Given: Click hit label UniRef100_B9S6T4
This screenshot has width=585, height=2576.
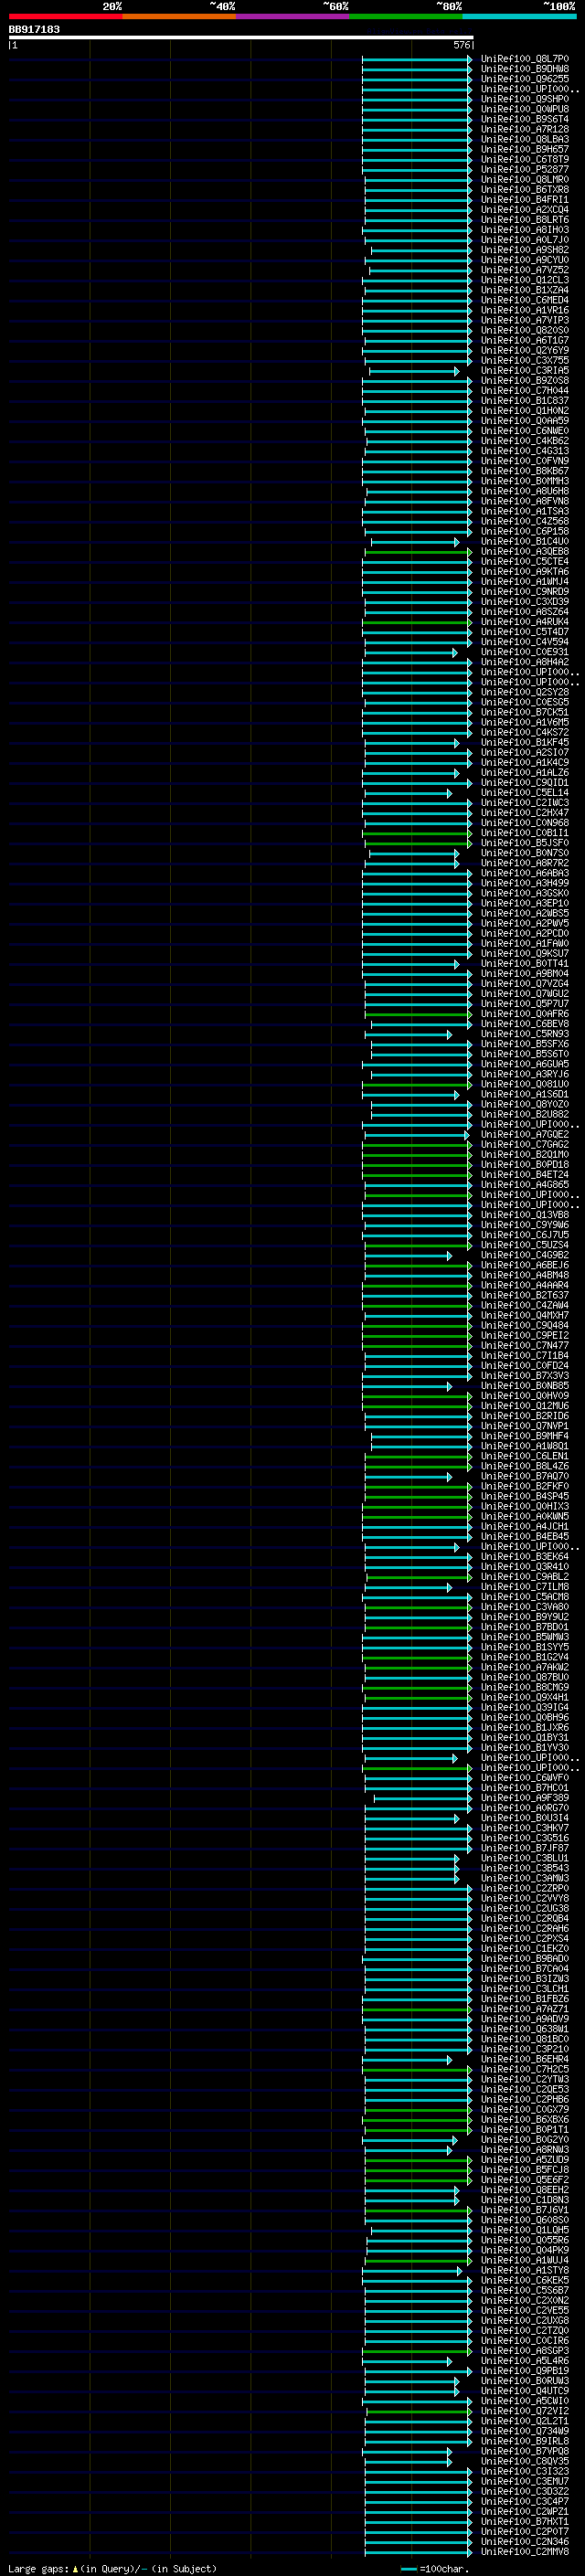Looking at the screenshot, I should (524, 119).
